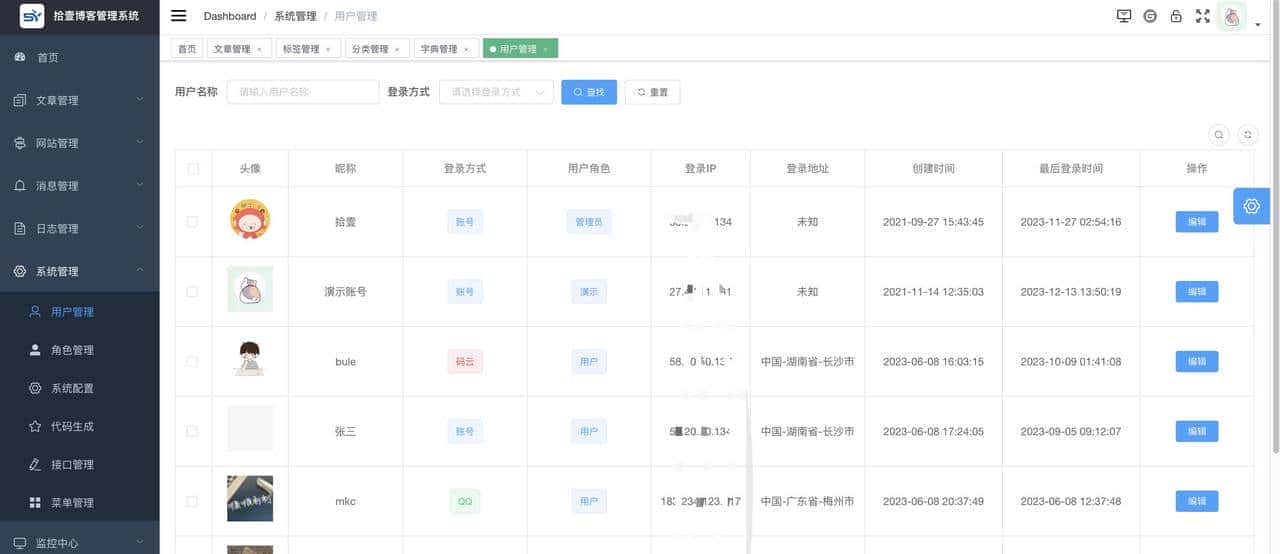Toggle the hamburger sidebar collapse icon
1280x554 pixels.
tap(179, 15)
